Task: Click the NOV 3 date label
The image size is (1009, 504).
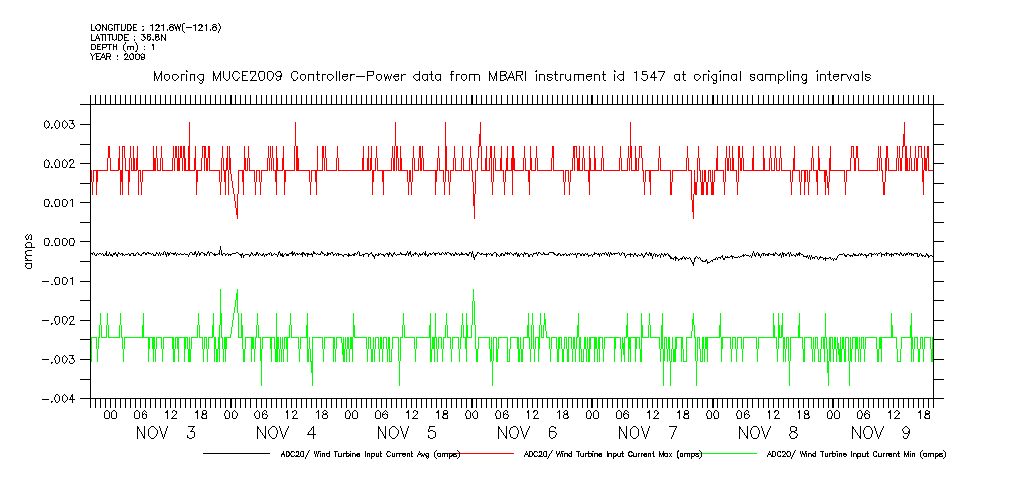Action: coord(167,433)
